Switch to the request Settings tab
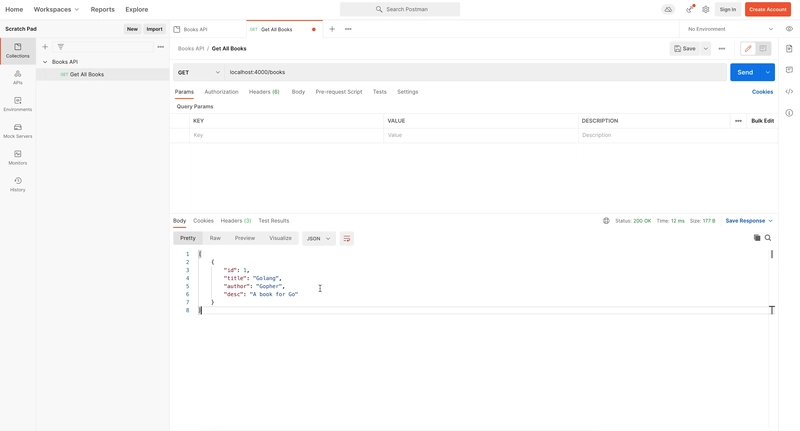Viewport: 800px width, 431px height. point(408,92)
